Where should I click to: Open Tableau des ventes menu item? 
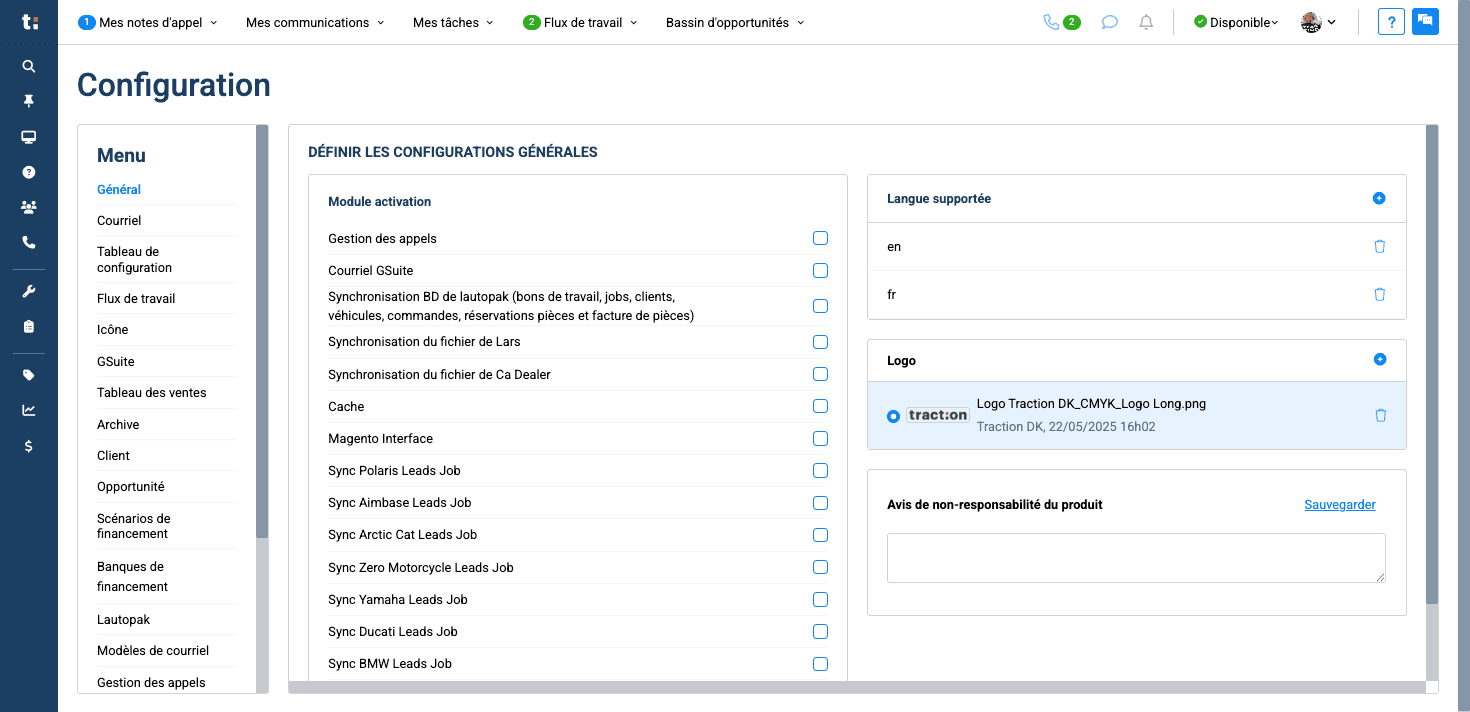pyautogui.click(x=152, y=392)
